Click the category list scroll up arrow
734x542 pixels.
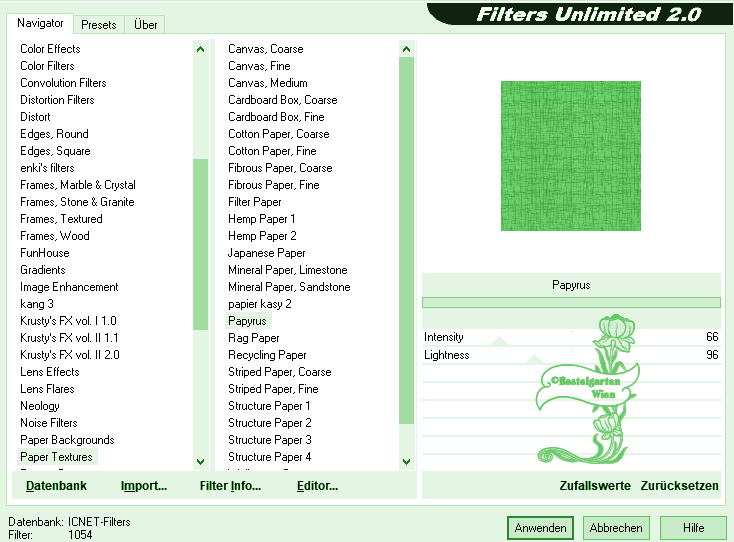tap(200, 49)
